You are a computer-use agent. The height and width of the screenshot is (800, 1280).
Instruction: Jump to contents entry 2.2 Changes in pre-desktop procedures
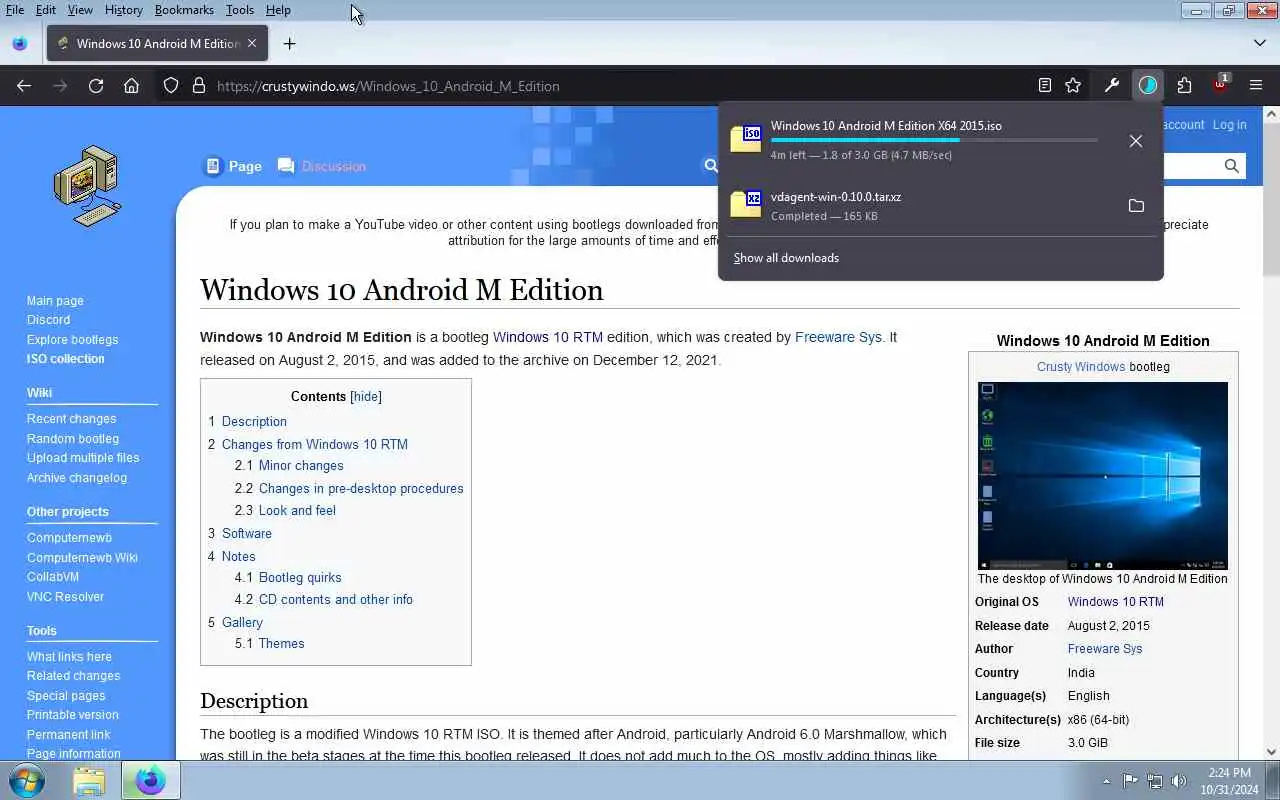[x=349, y=488]
